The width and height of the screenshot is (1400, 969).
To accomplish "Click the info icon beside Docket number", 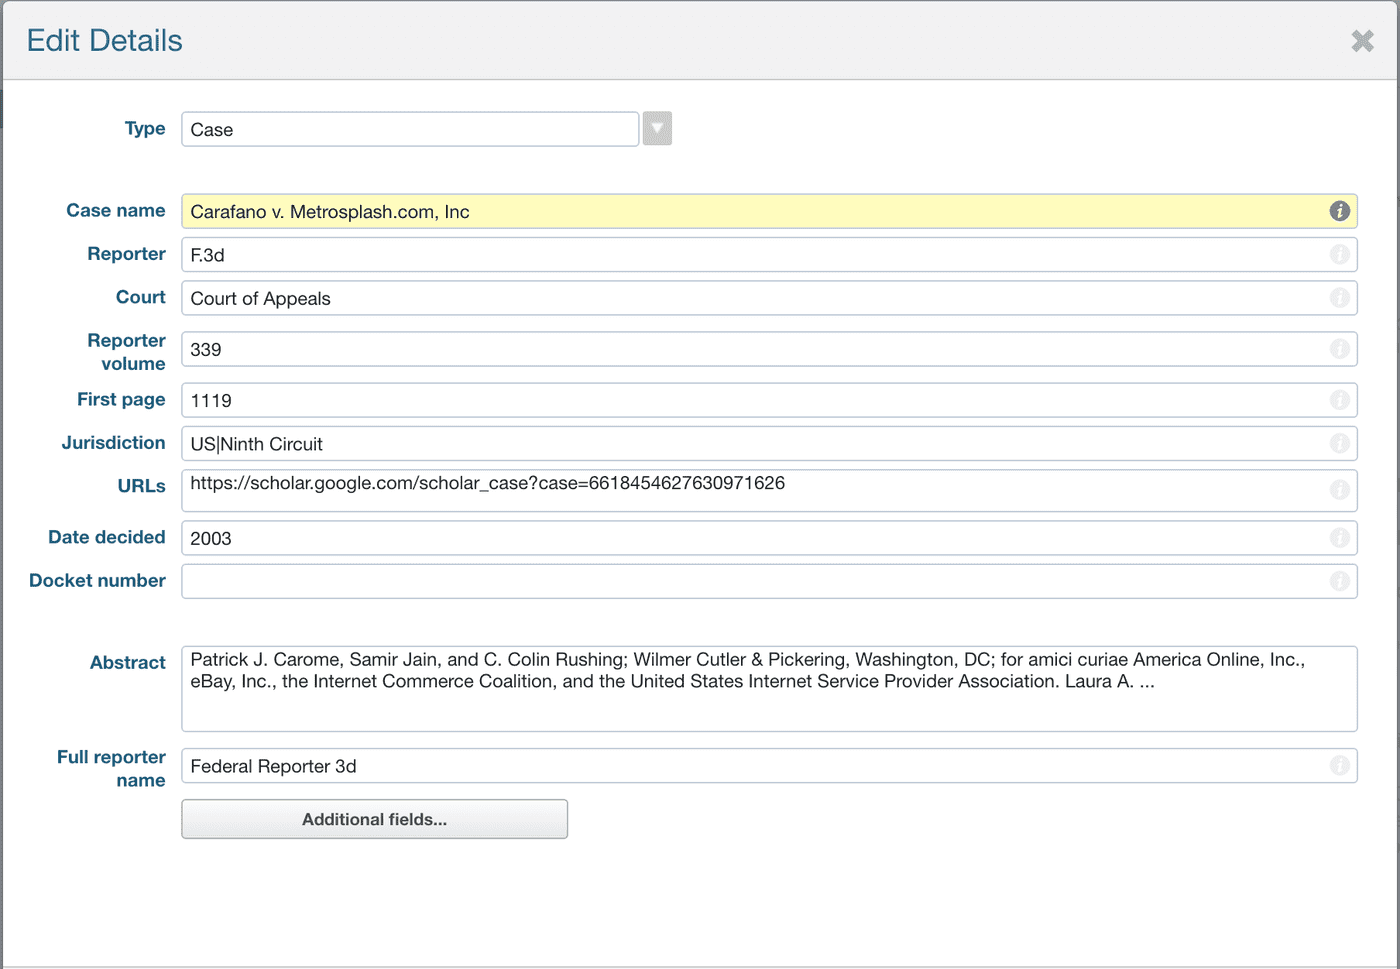I will coord(1341,581).
